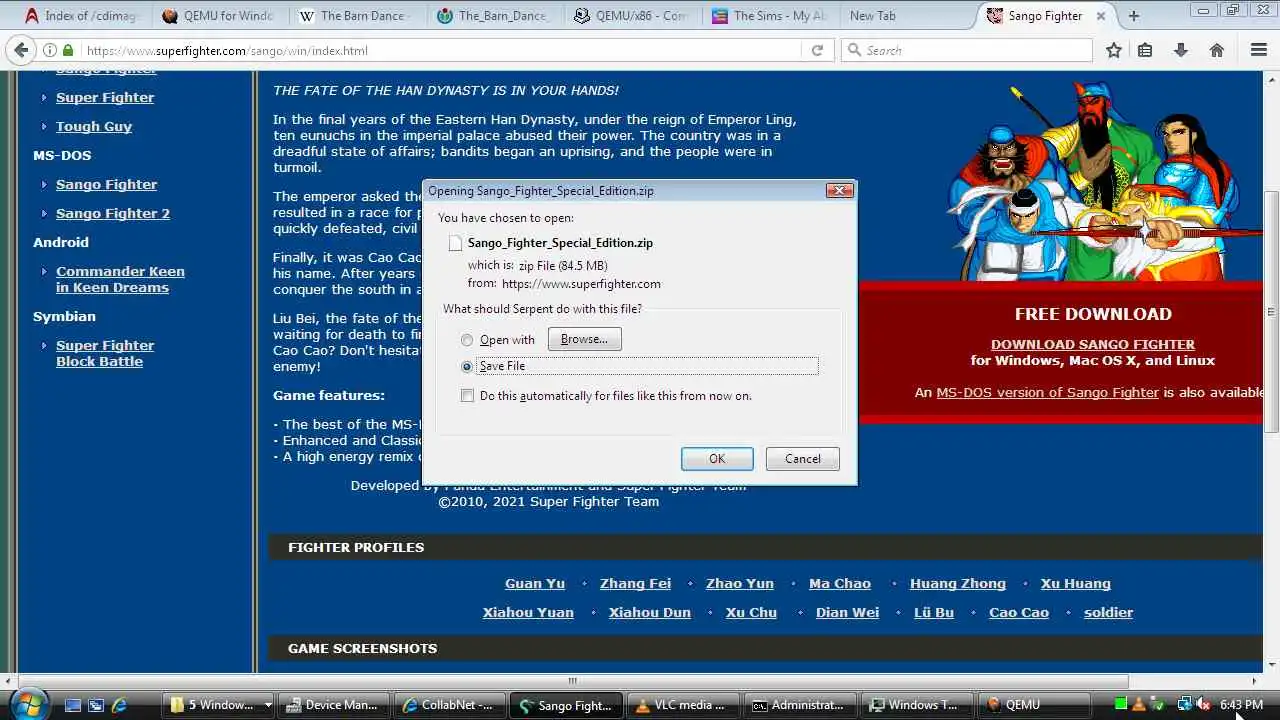Open Cao Cao fighter profile
Screen dimensions: 1280x720
(x=1019, y=612)
